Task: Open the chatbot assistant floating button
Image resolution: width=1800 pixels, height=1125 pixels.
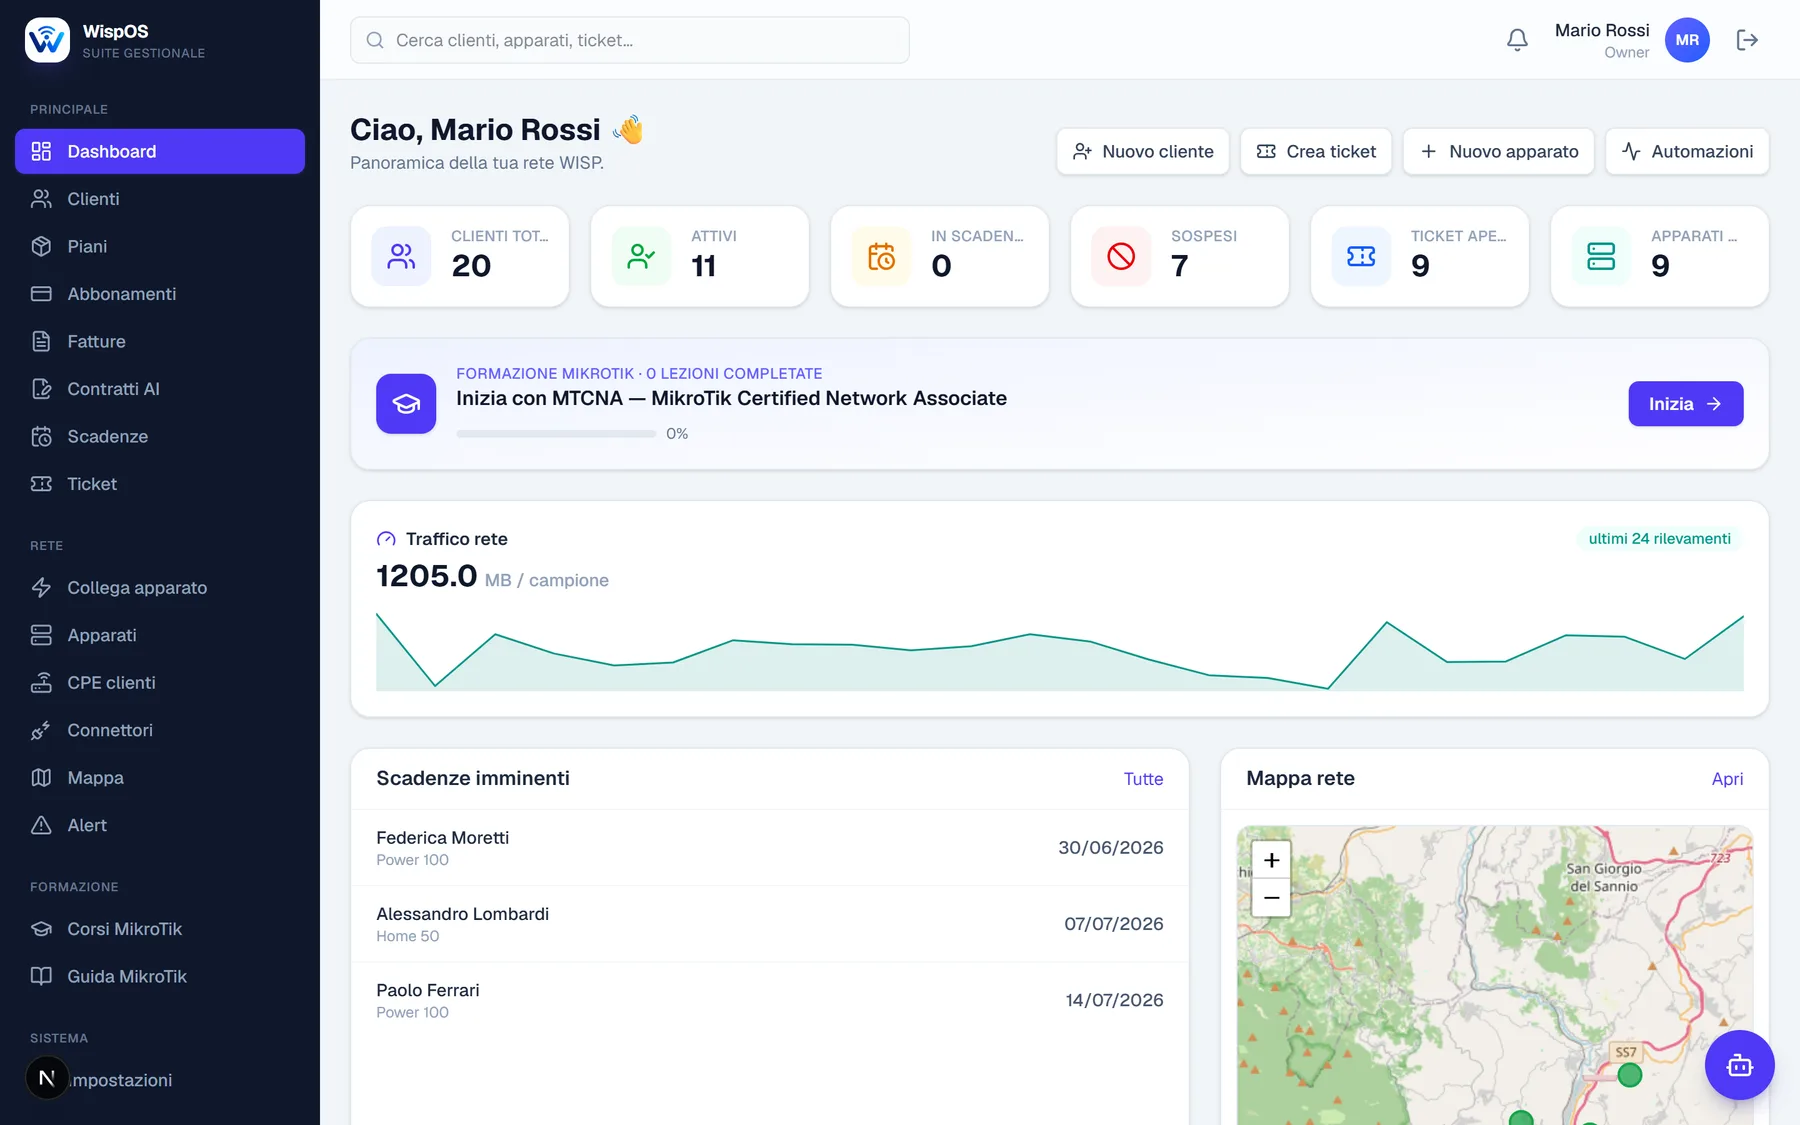Action: coord(1739,1065)
